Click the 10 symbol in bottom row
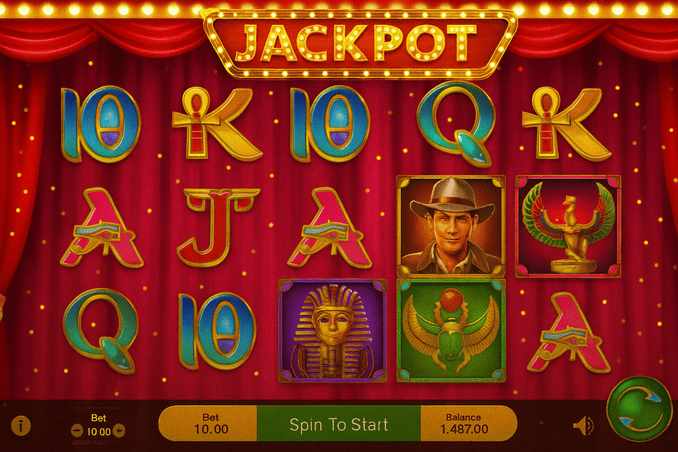The height and width of the screenshot is (452, 678). click(x=217, y=331)
